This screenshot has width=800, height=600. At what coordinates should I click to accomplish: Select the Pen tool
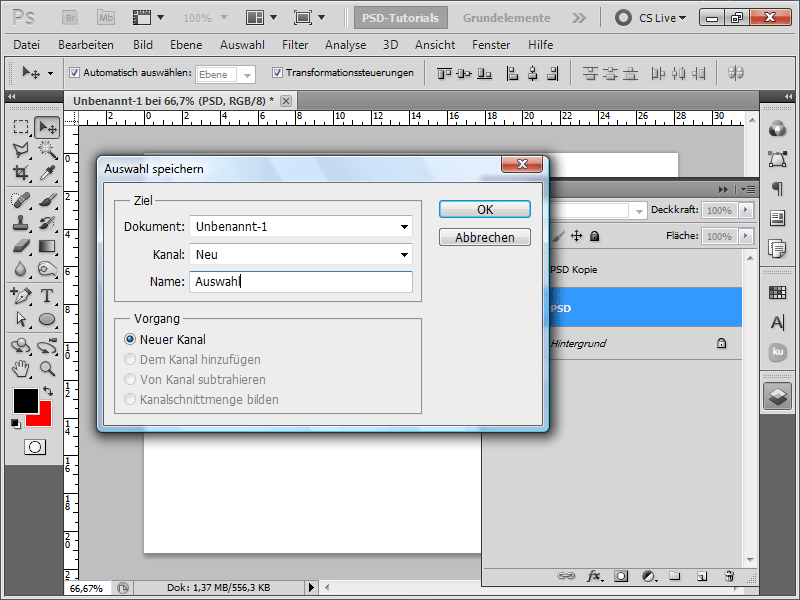[21, 295]
